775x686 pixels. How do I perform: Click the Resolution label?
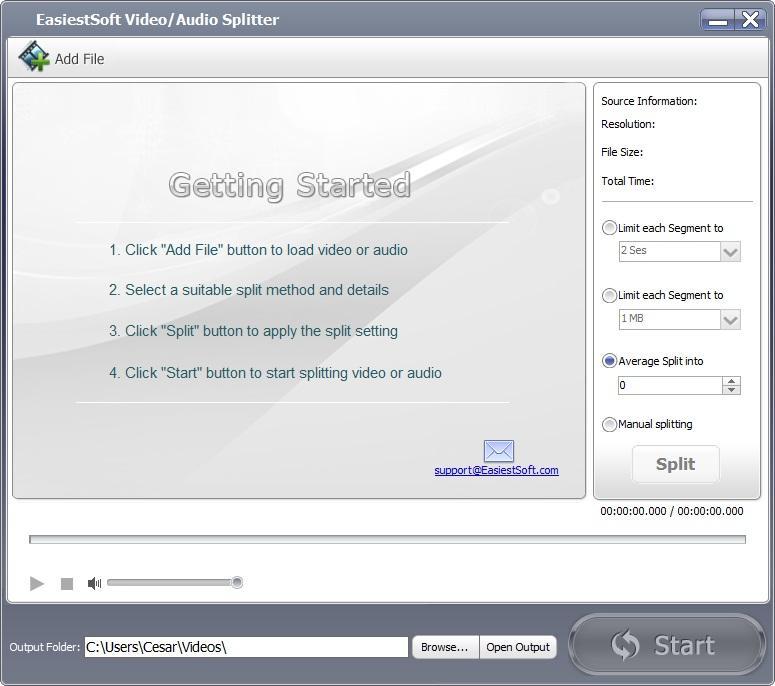coord(628,124)
